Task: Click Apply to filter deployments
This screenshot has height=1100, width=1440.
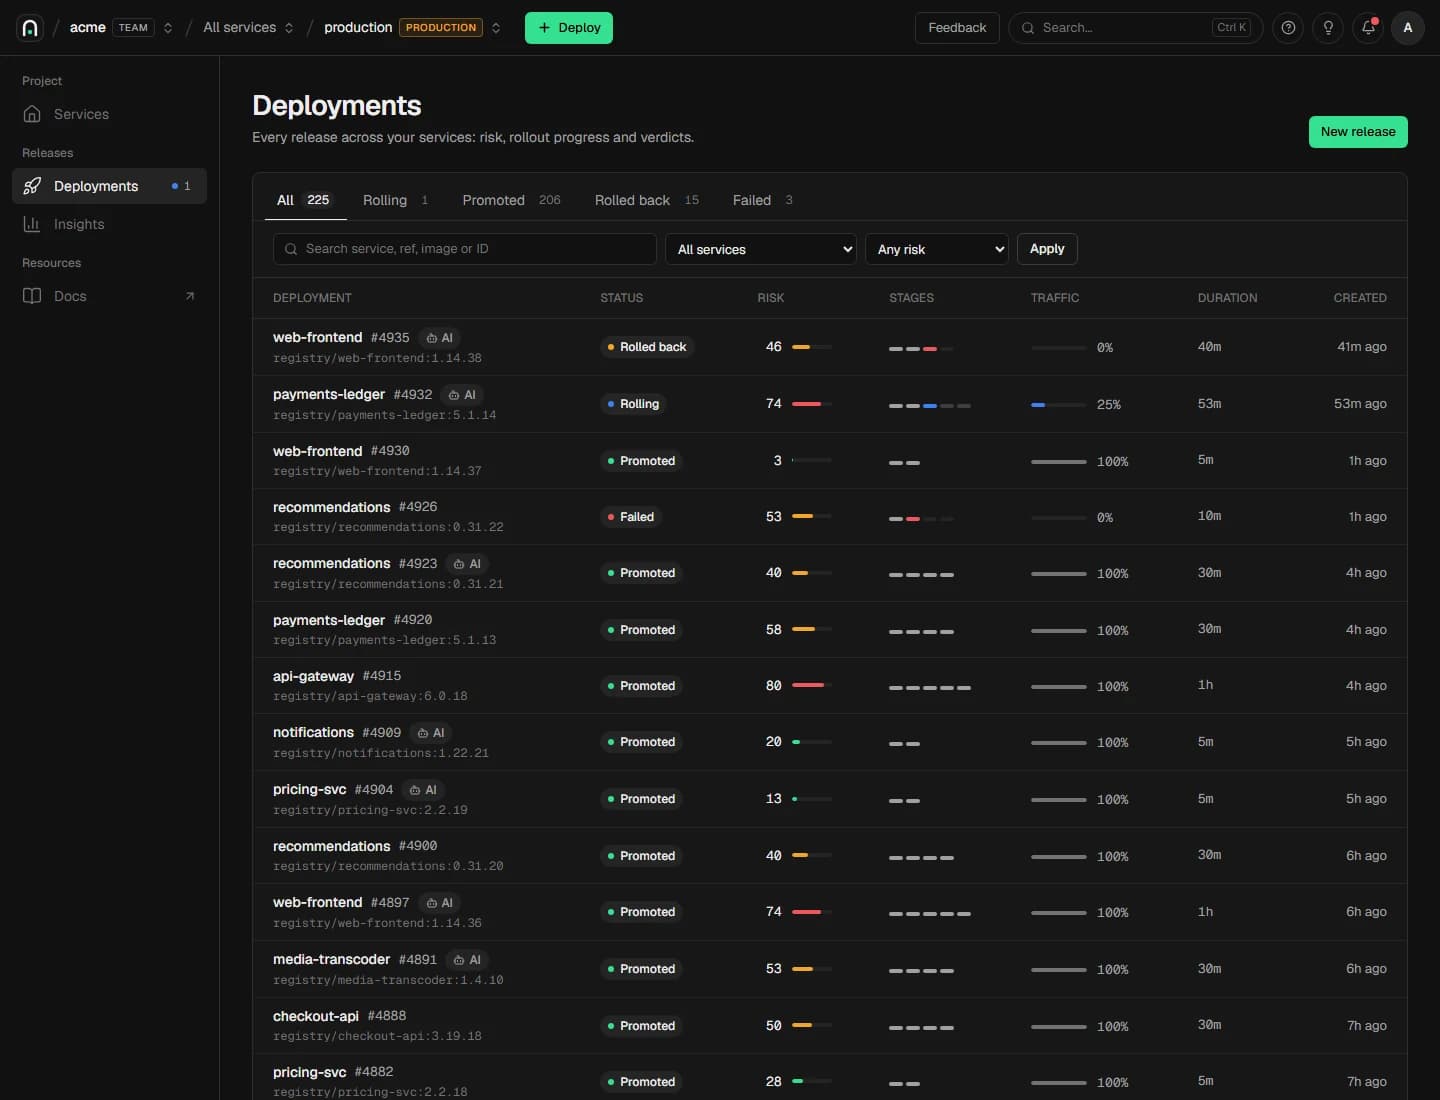Action: click(1047, 249)
